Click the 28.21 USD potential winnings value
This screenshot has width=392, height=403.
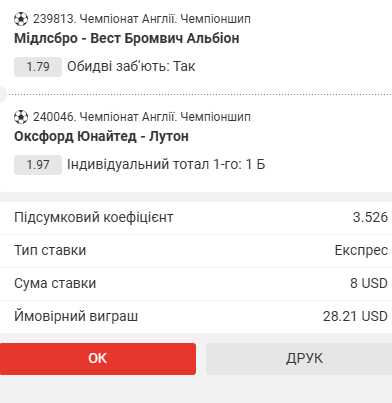[355, 316]
